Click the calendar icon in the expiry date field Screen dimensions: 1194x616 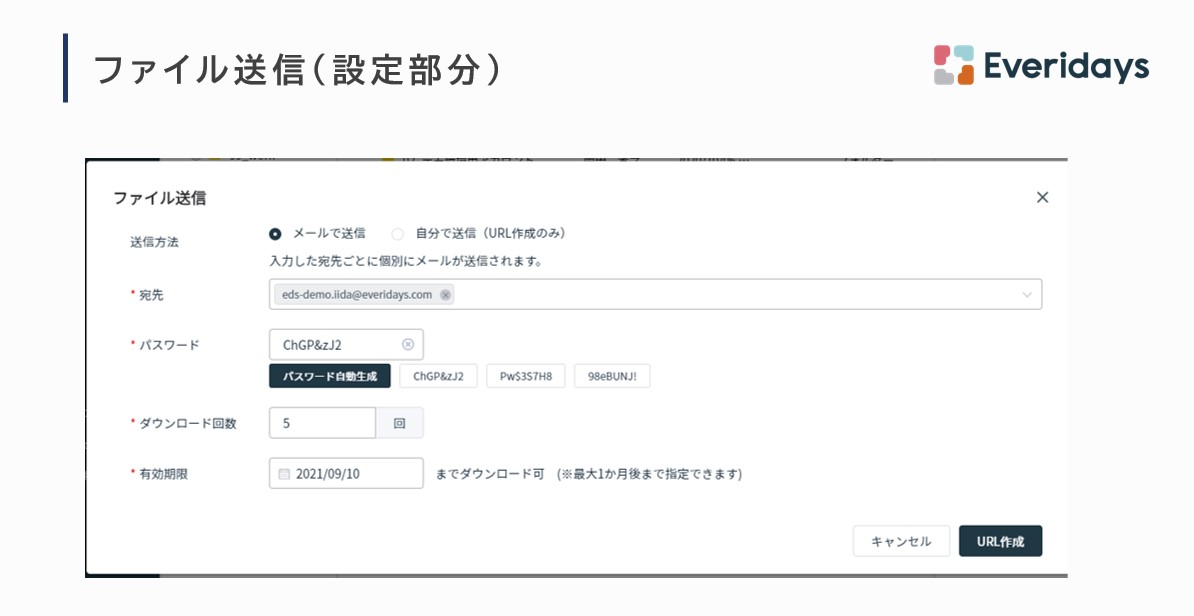[284, 474]
